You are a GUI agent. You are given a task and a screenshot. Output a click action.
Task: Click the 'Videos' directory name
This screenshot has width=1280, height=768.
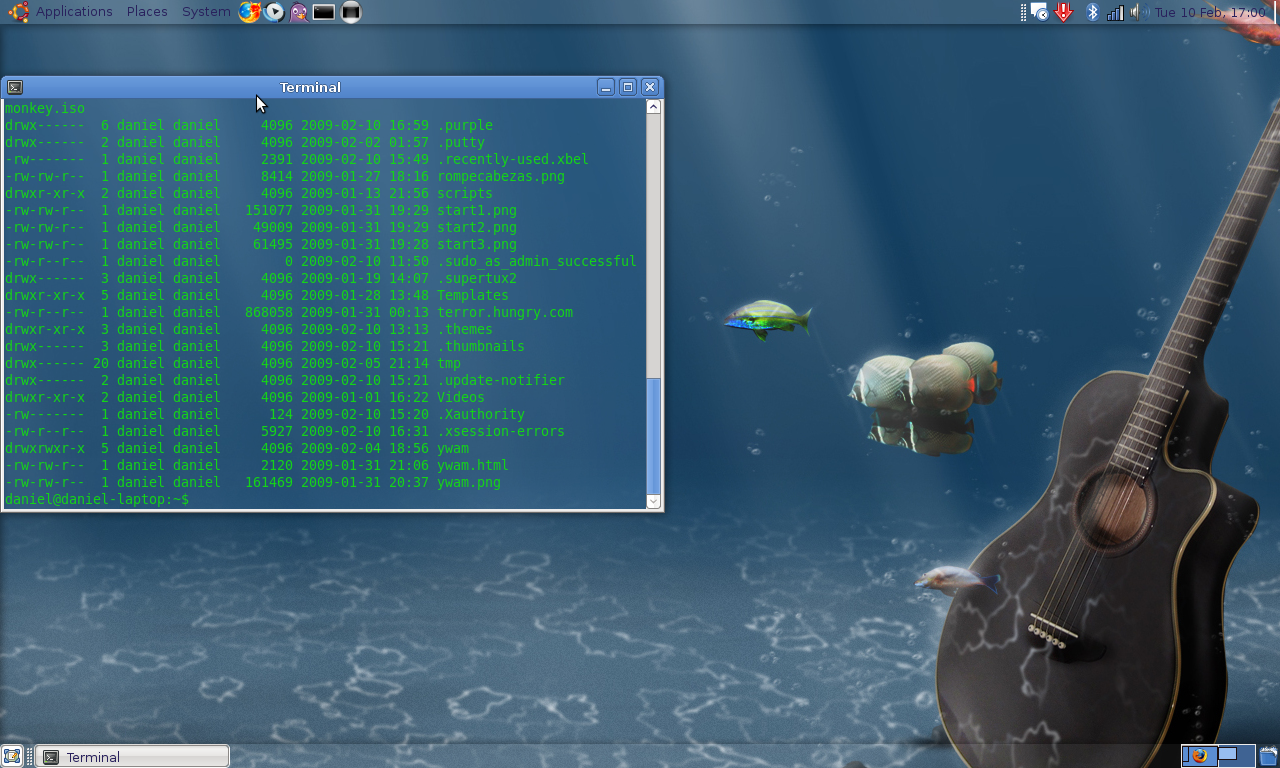tap(461, 397)
